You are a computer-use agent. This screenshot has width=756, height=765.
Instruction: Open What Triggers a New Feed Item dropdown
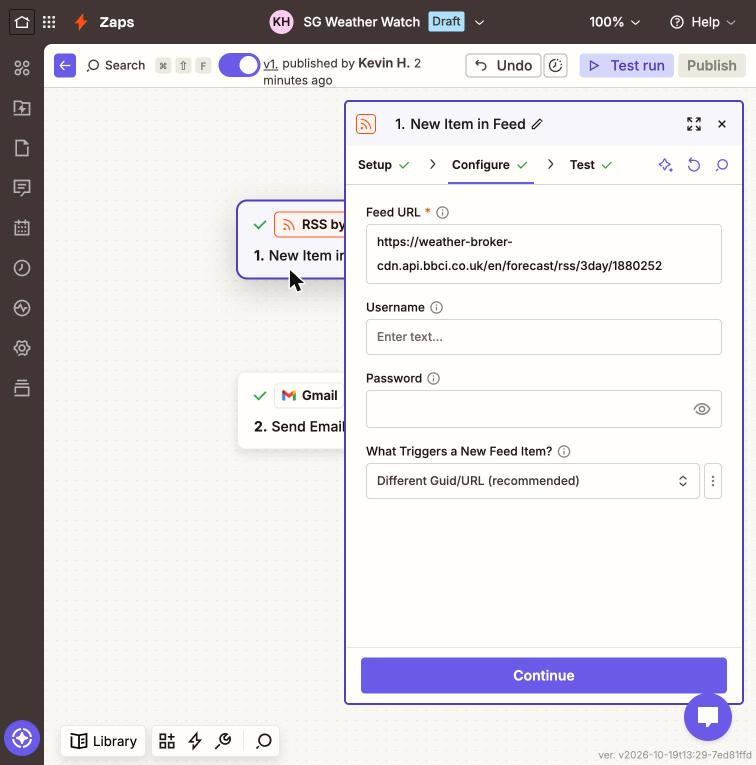click(x=533, y=481)
